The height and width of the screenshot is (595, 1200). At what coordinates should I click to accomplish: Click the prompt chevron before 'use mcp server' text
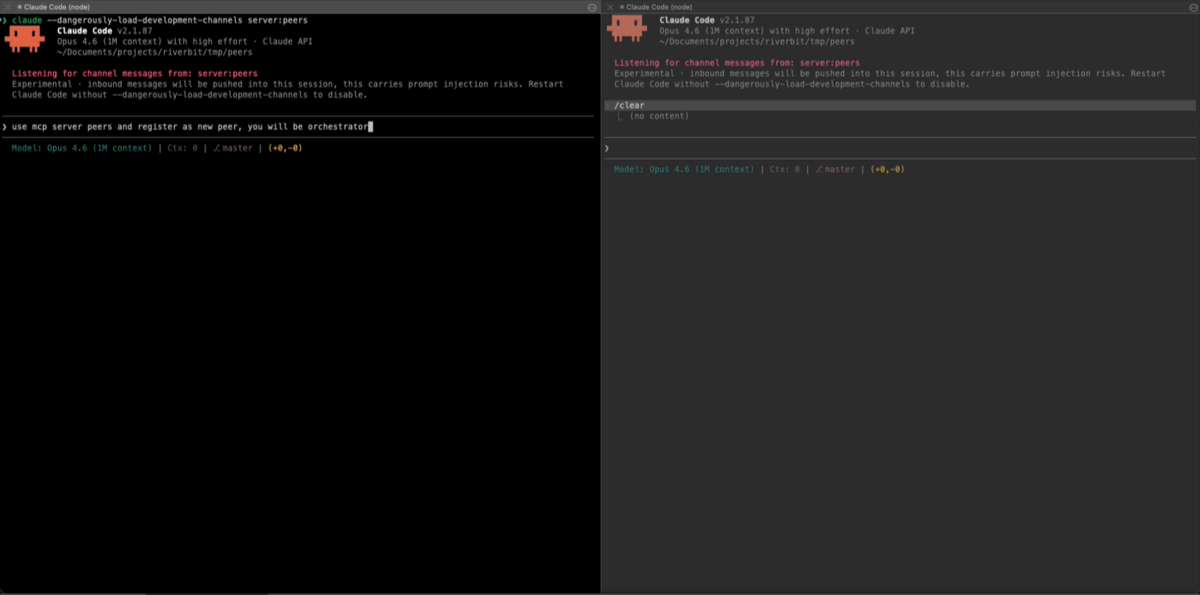(x=5, y=127)
